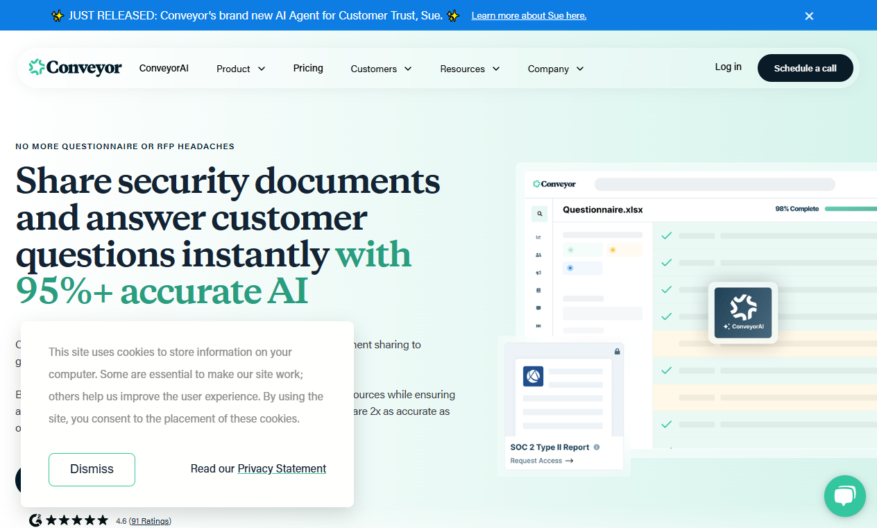Click the lock icon on the SOC 2 card
Screen dimensions: 877x528
617,351
